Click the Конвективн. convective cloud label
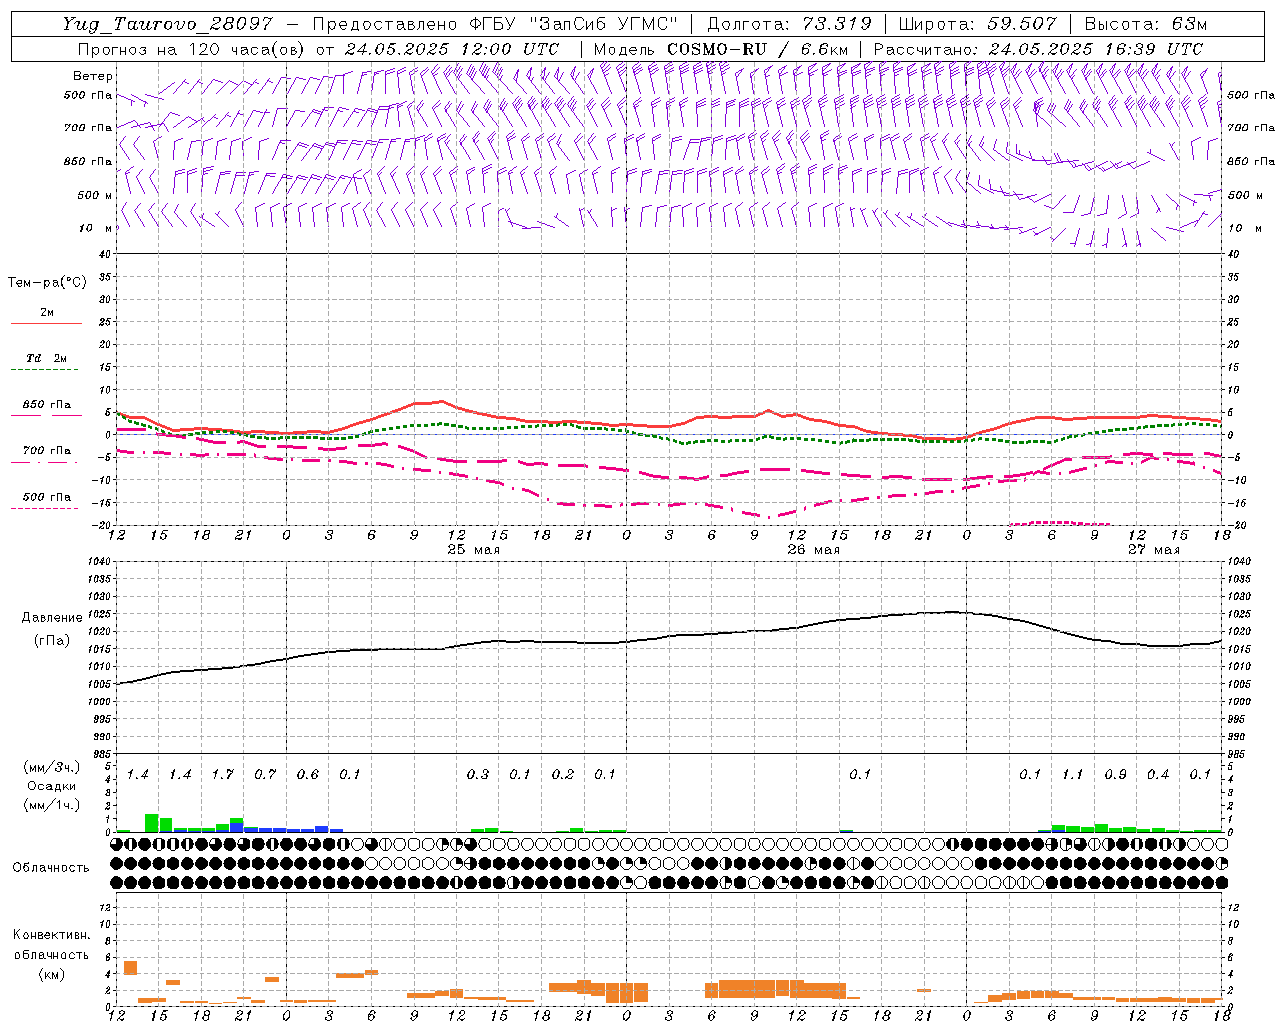Screen dimensions: 1280x1024 51,935
